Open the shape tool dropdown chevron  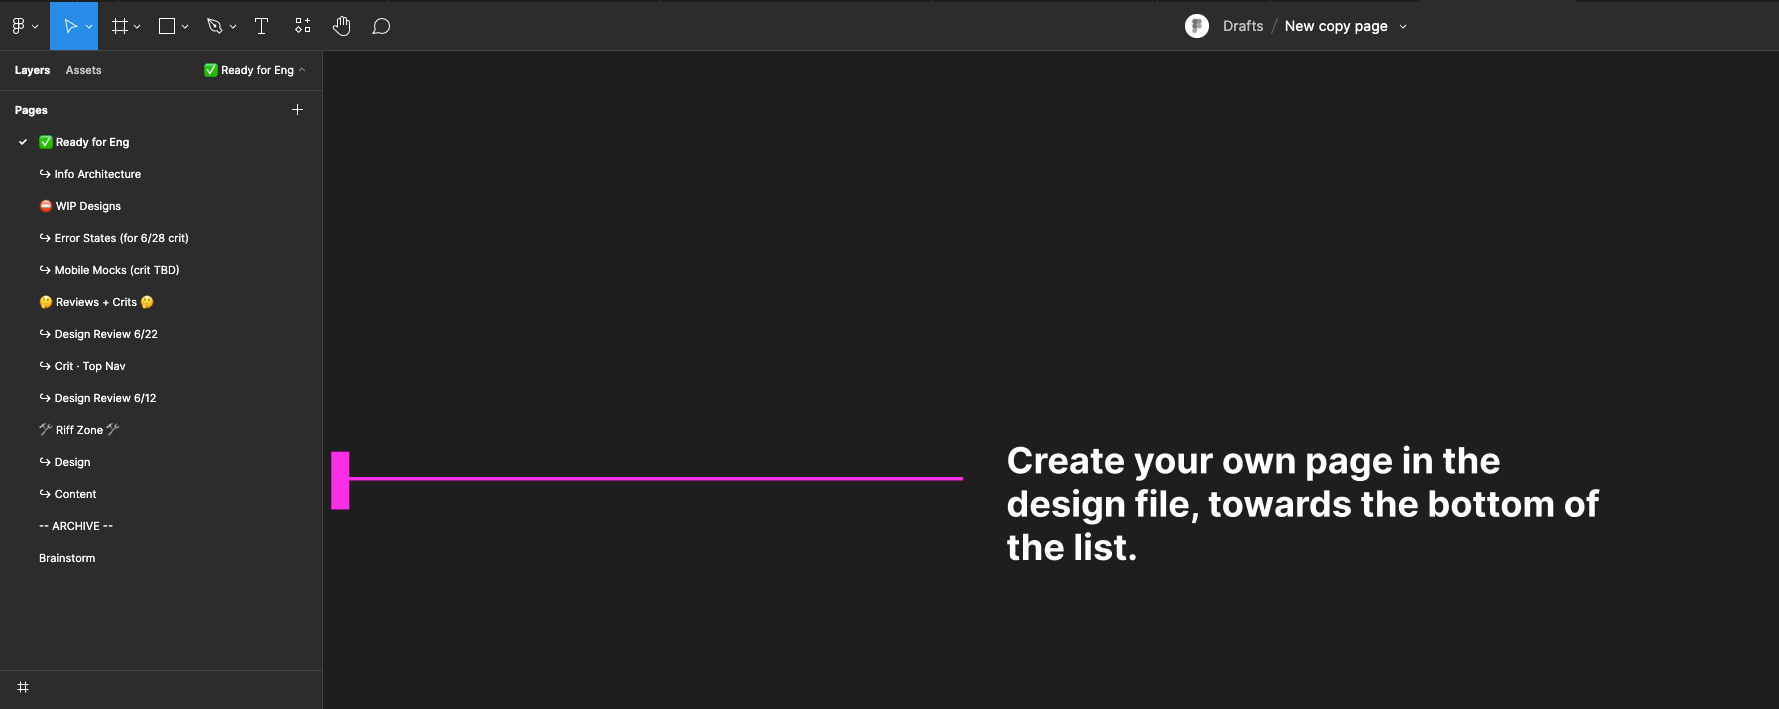[183, 25]
